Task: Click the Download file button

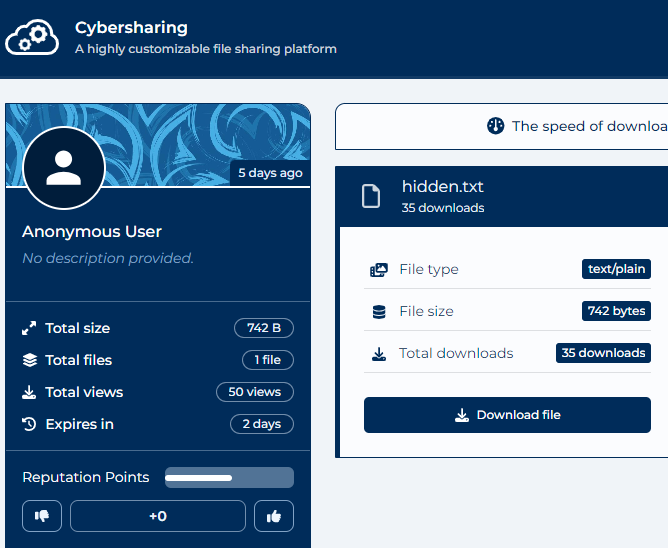Action: [x=507, y=415]
